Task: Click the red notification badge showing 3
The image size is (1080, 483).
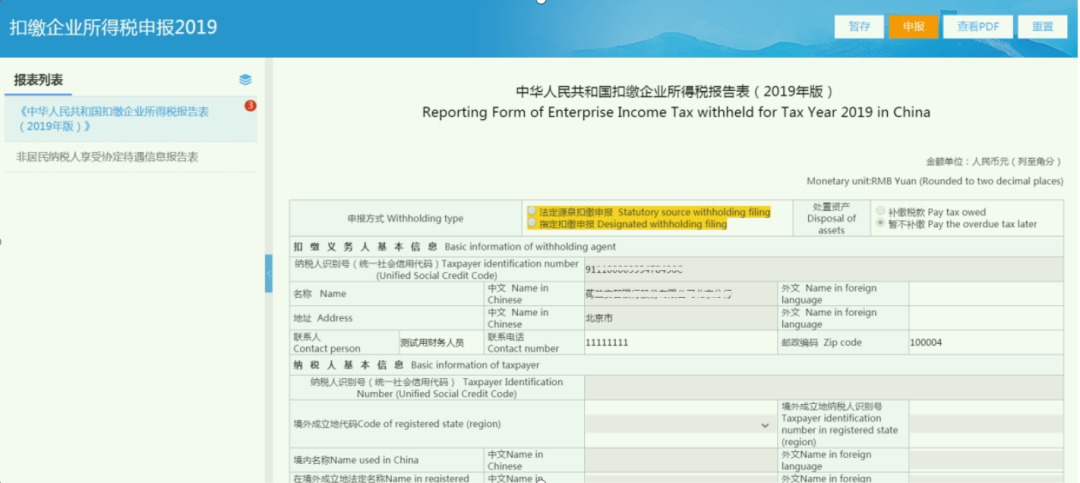Action: [x=250, y=106]
